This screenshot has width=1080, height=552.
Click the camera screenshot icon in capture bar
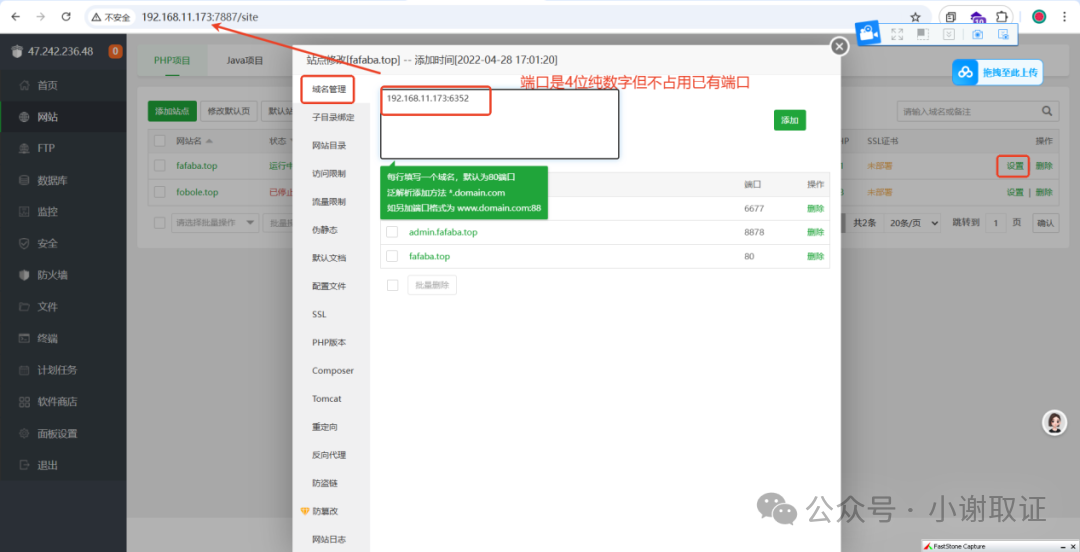(977, 34)
